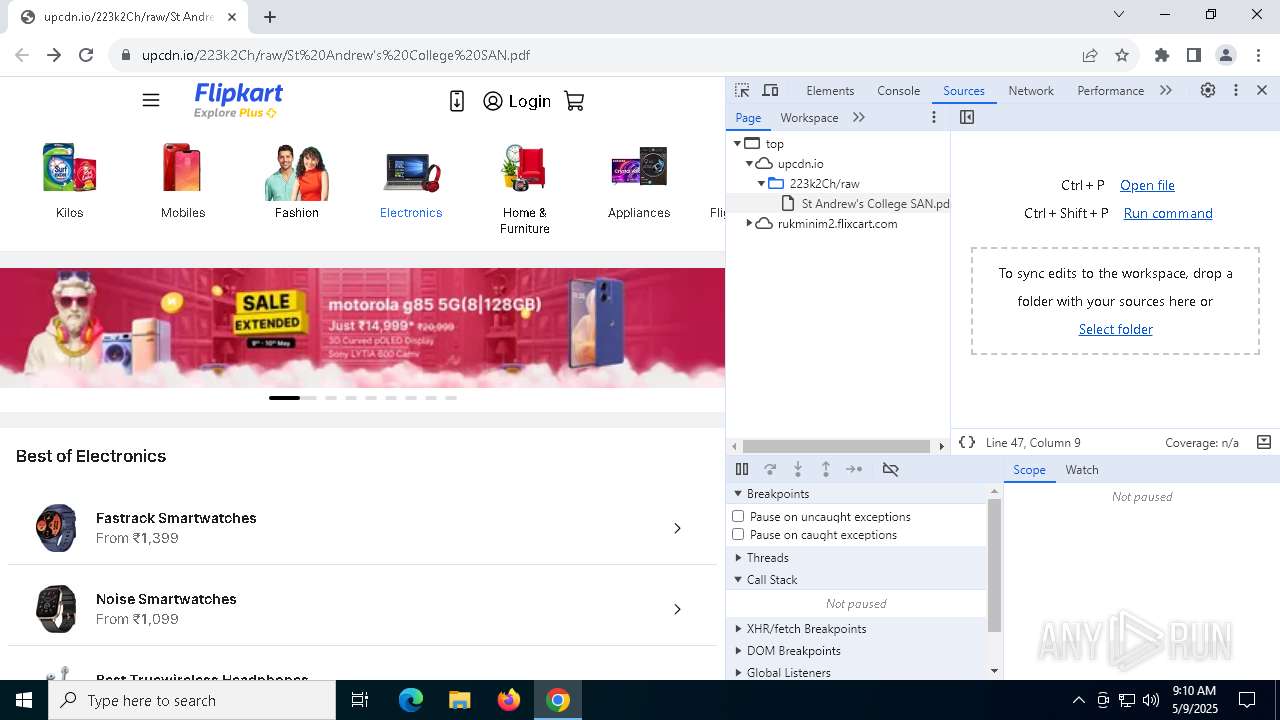
Task: Switch to the Performance tab
Action: (x=1110, y=90)
